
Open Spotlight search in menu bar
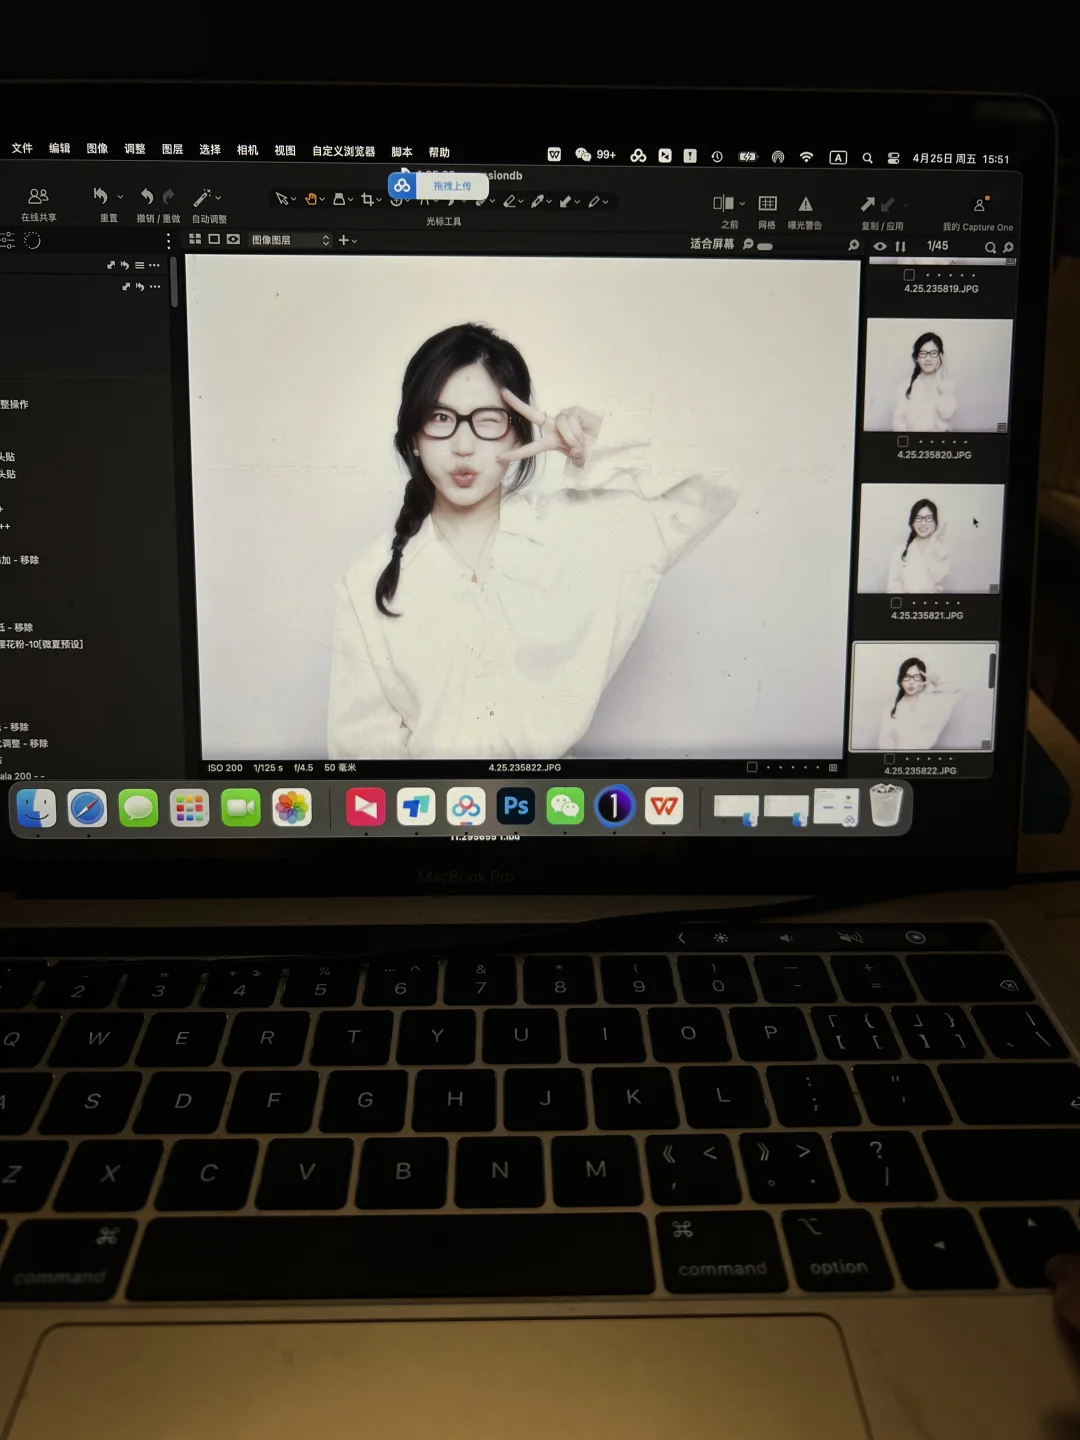[x=867, y=158]
